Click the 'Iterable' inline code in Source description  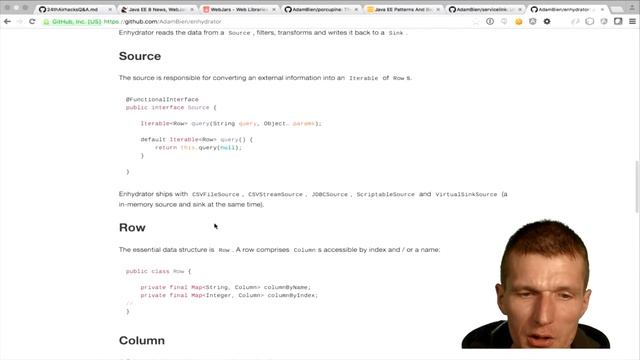363,78
